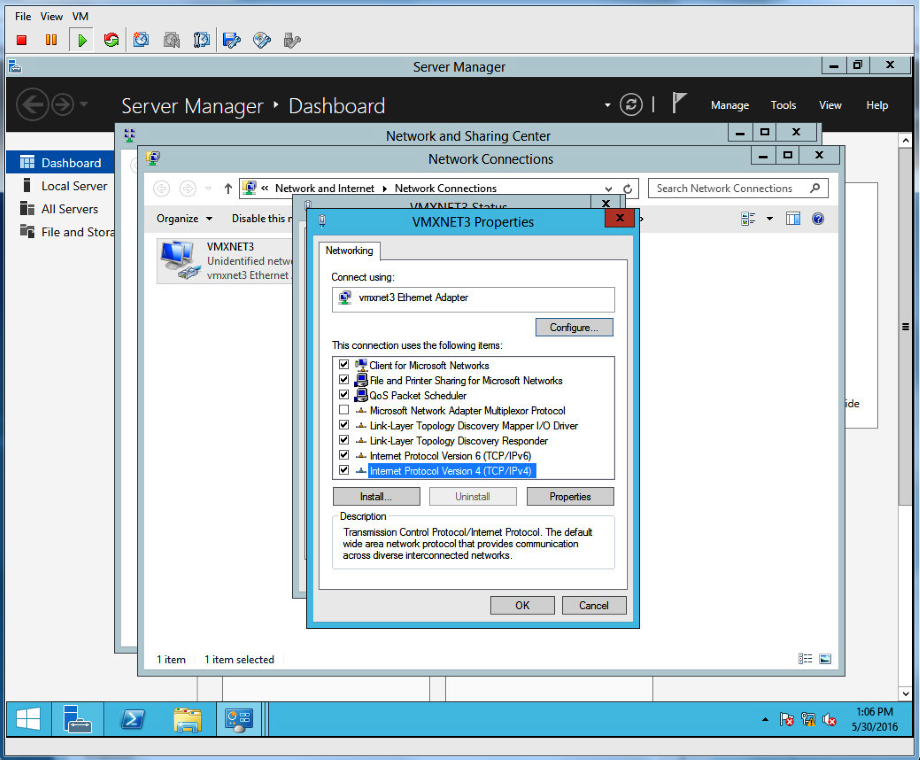The image size is (920, 760).
Task: Open the change view options dropdown arrow
Action: click(769, 218)
